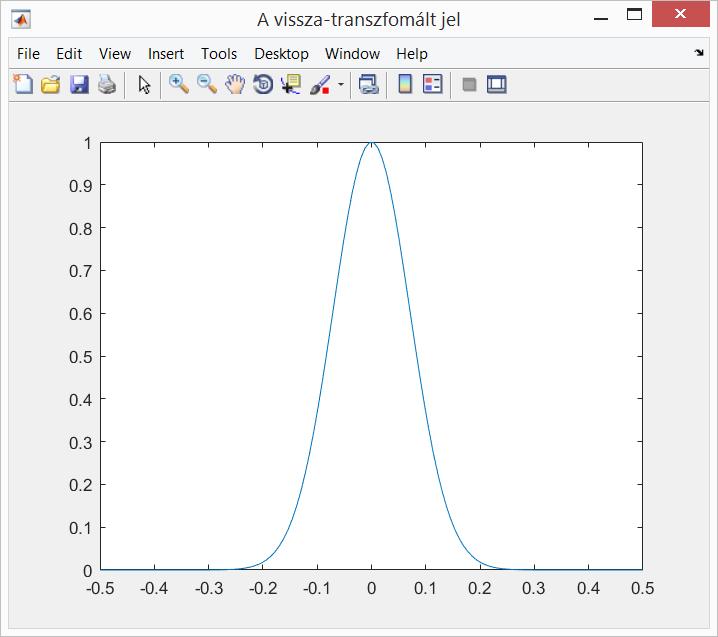
Task: Select the Data Cursor tool
Action: pyautogui.click(x=291, y=85)
